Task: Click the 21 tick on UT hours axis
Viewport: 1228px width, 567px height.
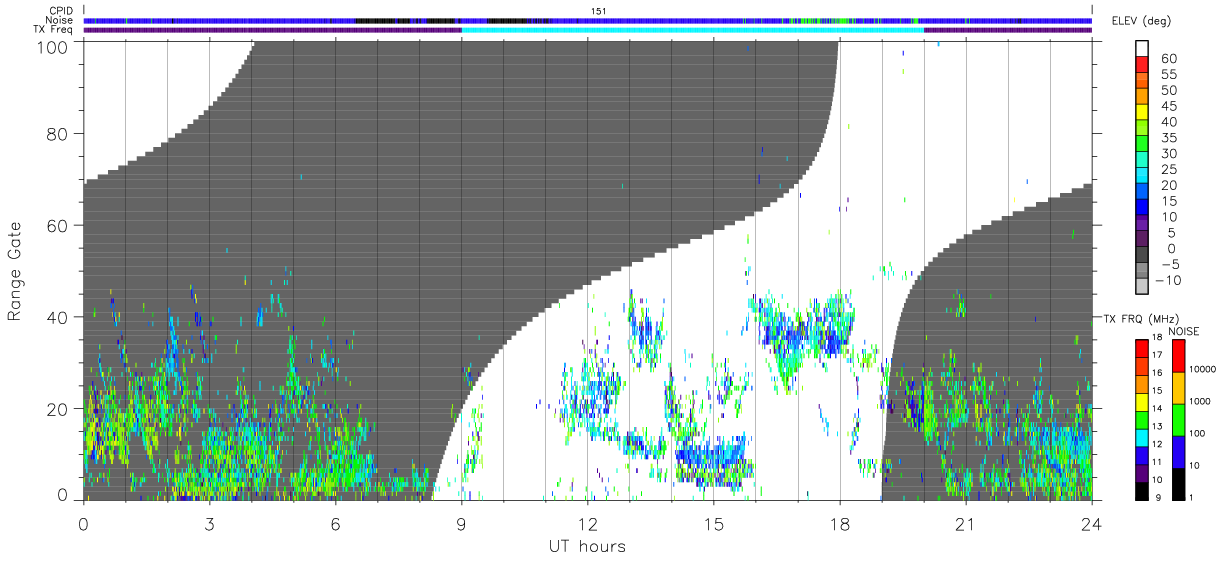Action: pos(965,525)
